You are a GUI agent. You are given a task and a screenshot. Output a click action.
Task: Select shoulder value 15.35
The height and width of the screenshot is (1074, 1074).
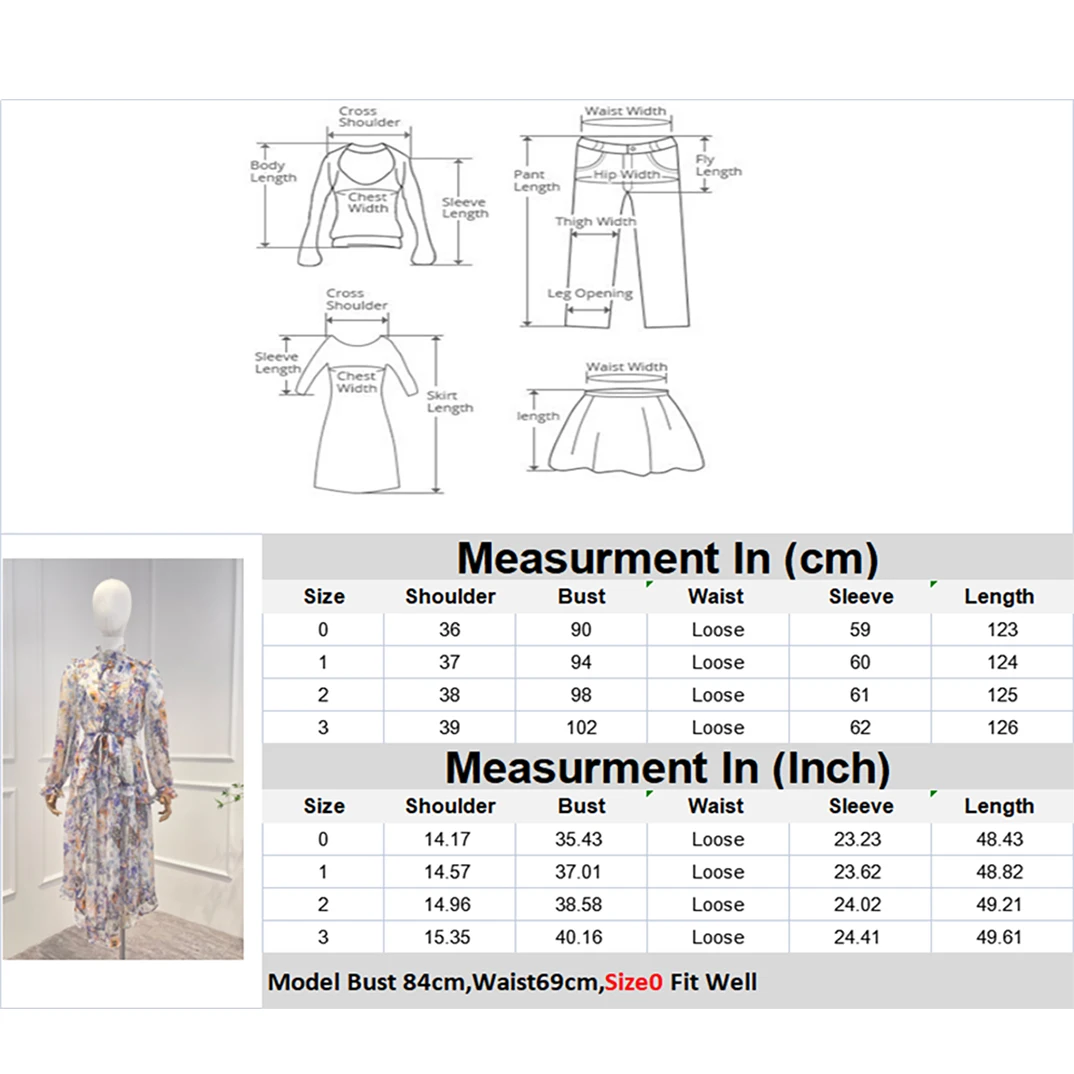tap(447, 937)
